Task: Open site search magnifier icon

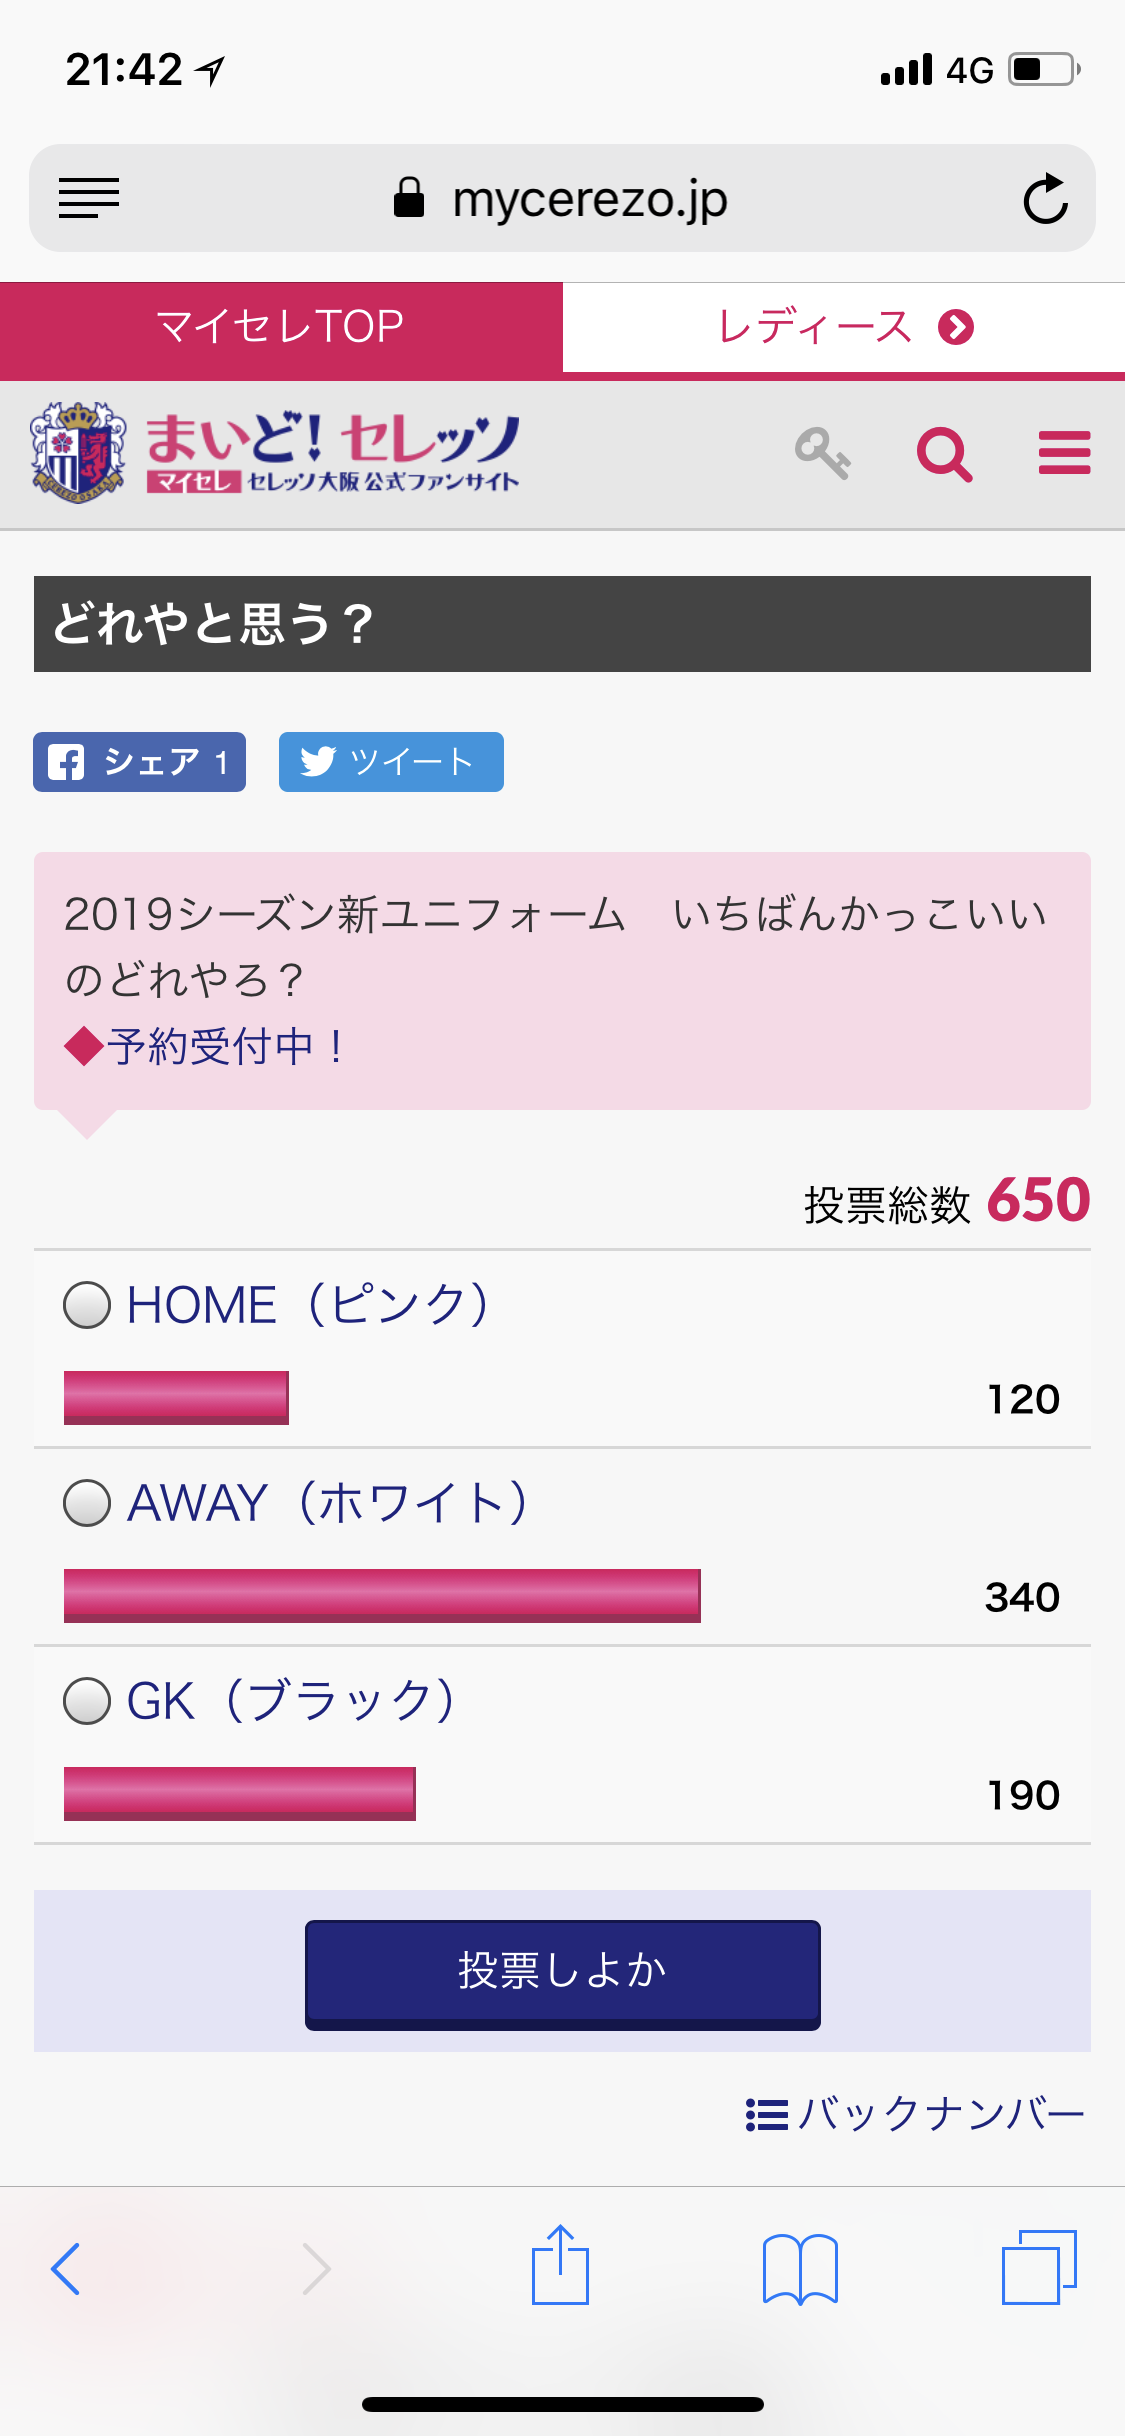Action: click(944, 454)
